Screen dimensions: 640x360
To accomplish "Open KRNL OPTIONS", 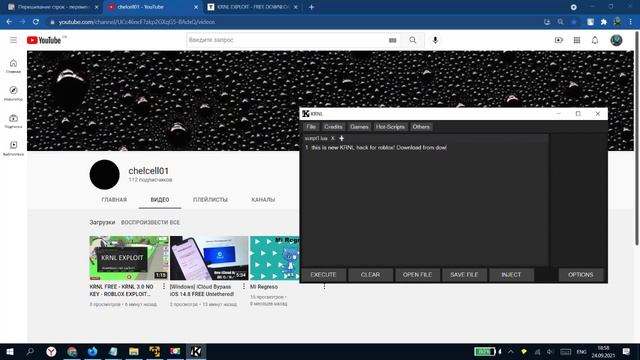I will 580,275.
